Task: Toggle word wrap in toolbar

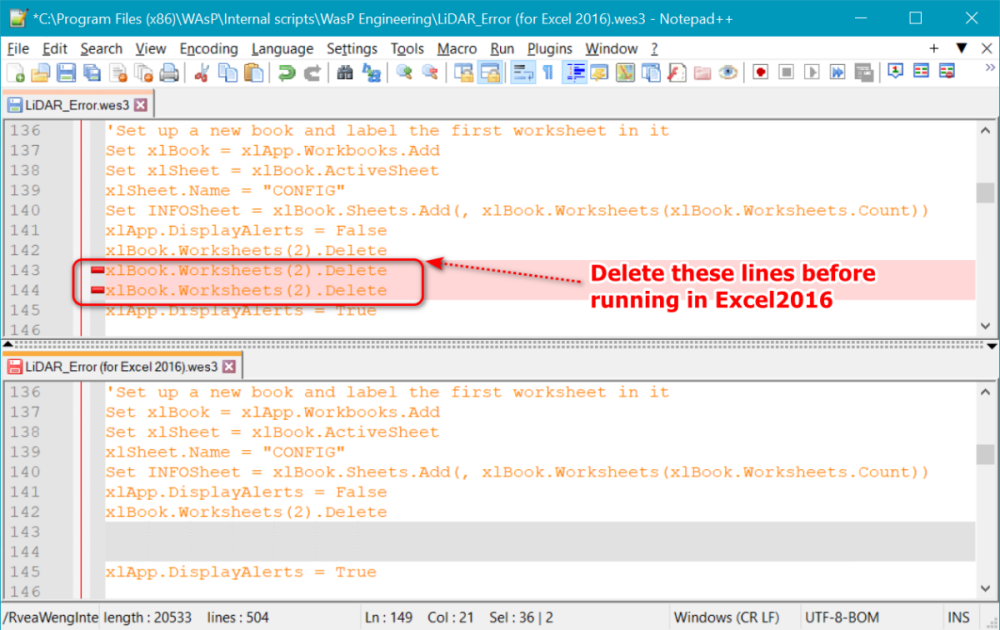Action: click(523, 72)
